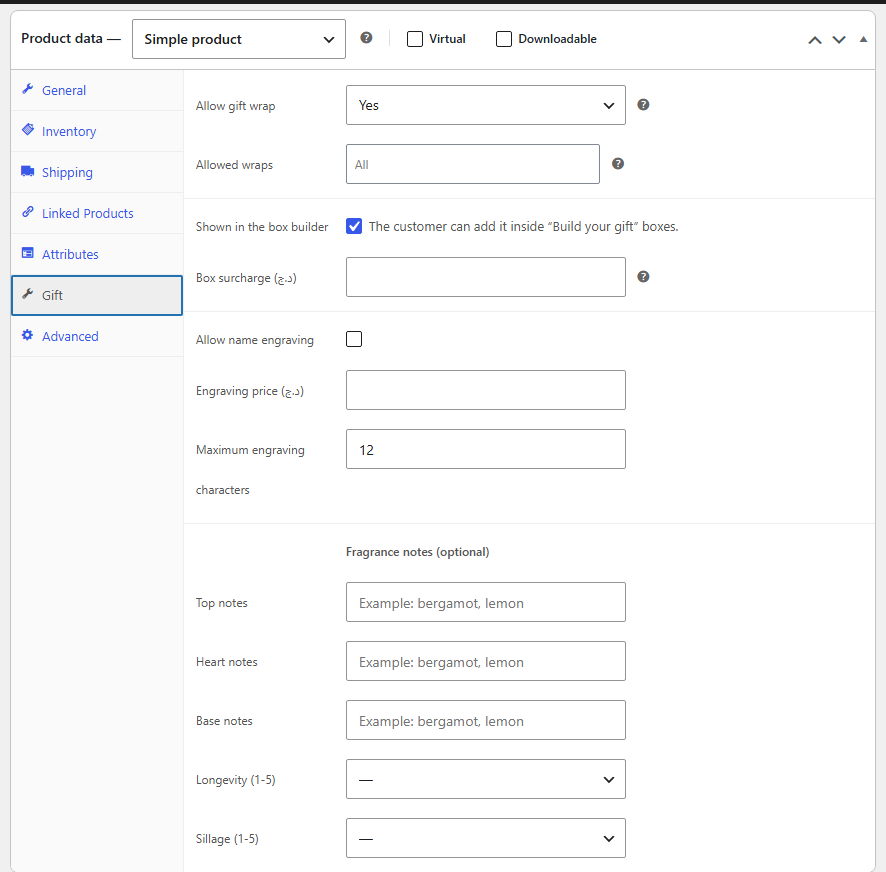Click the Virtual checkbox label text
886x872 pixels.
(448, 39)
